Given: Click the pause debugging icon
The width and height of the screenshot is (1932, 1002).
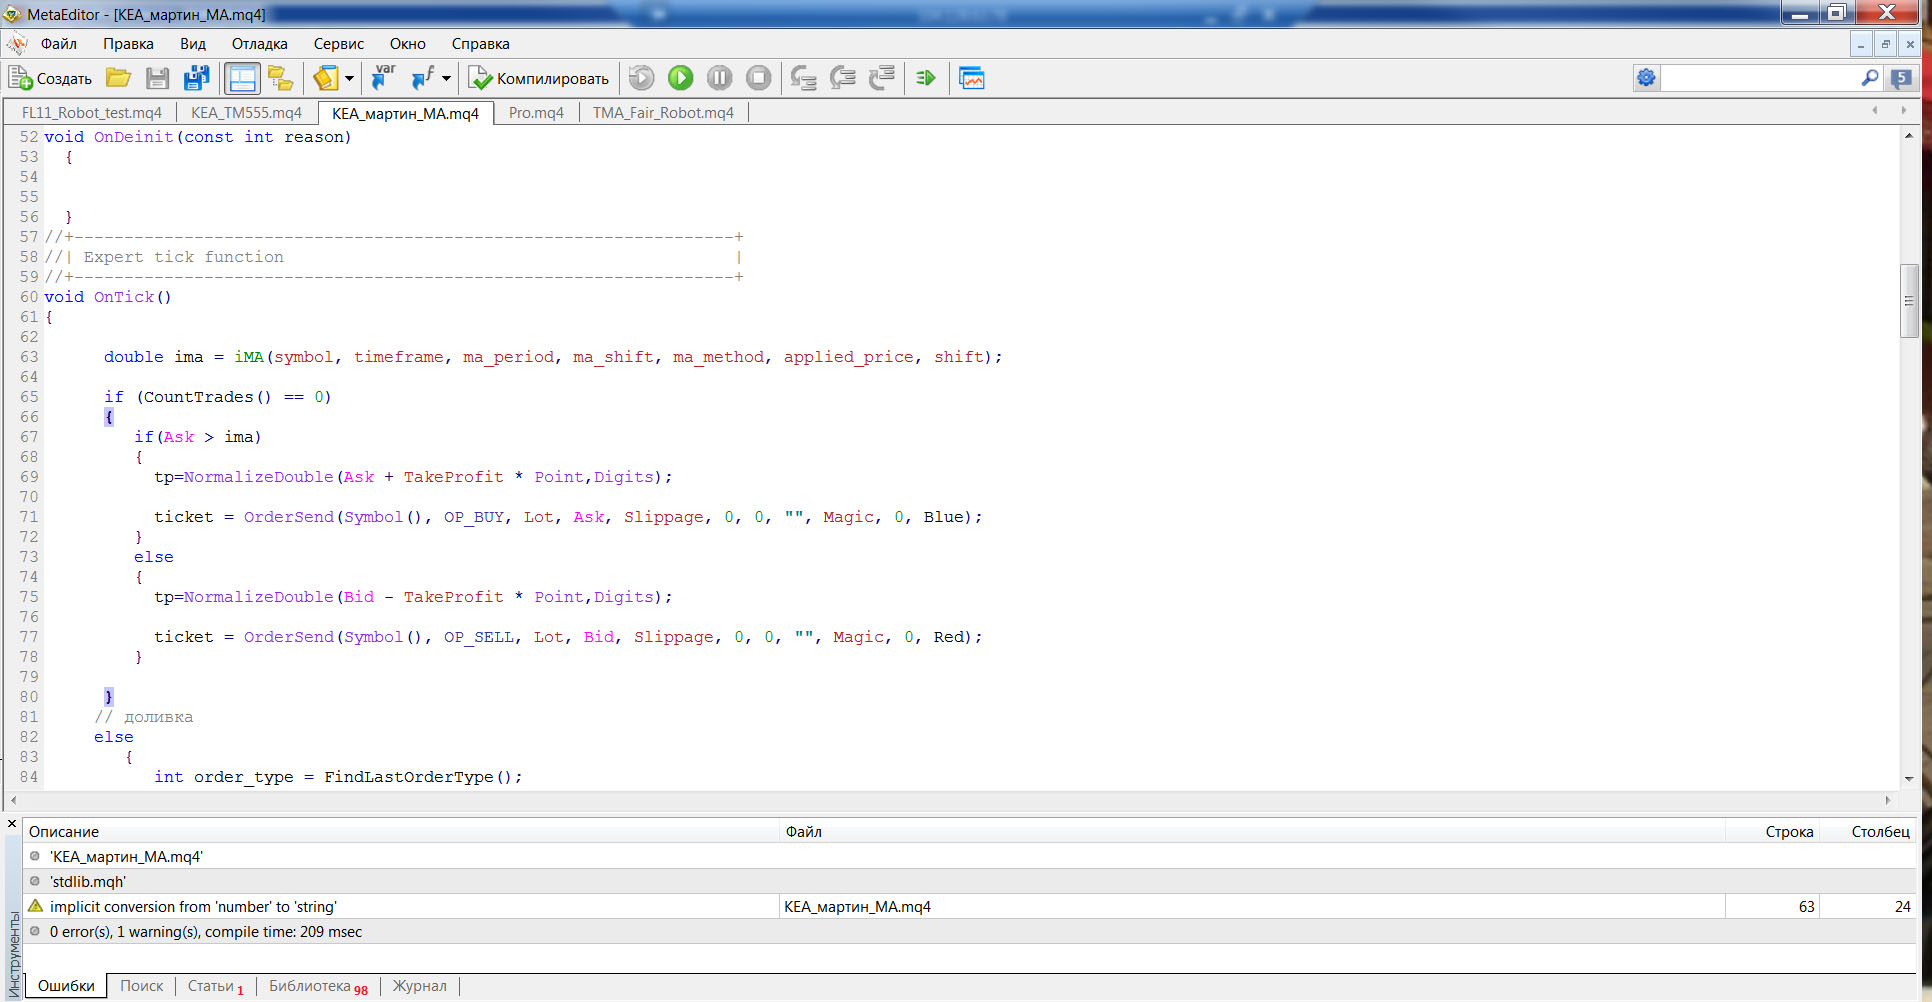Looking at the screenshot, I should coord(719,78).
